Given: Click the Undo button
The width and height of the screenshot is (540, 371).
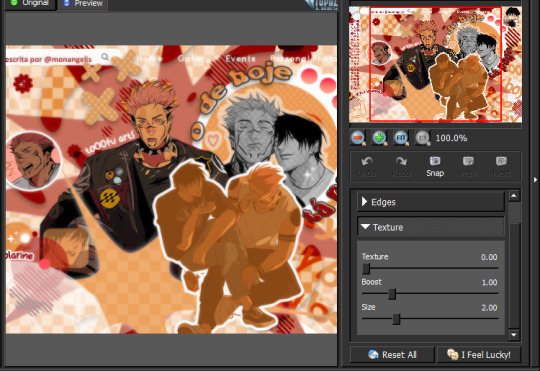Looking at the screenshot, I should click(367, 167).
